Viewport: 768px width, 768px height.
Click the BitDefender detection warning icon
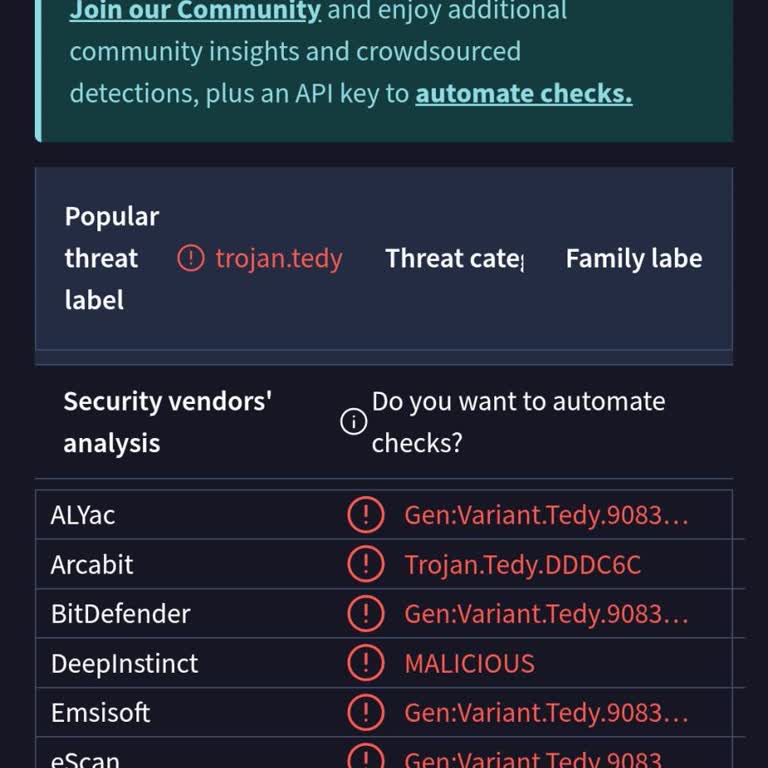point(366,614)
